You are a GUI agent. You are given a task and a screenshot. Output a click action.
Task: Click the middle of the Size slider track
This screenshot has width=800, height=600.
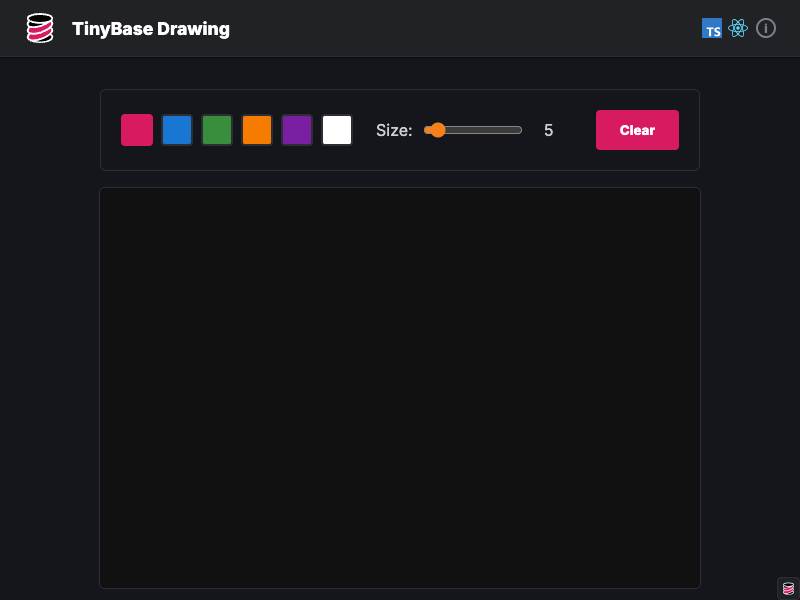473,130
